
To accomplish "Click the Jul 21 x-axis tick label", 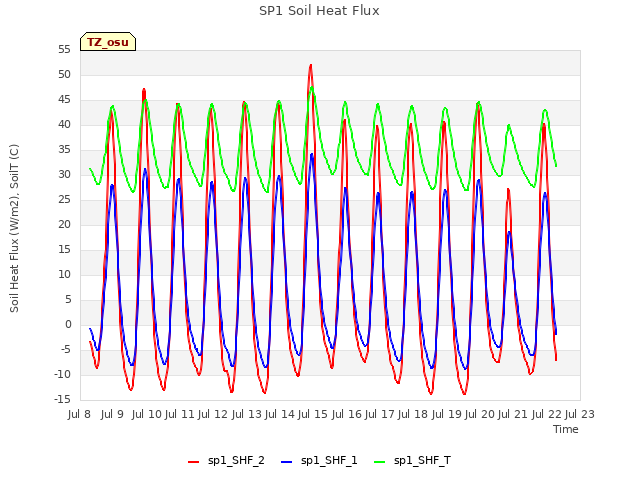I will click(513, 414).
